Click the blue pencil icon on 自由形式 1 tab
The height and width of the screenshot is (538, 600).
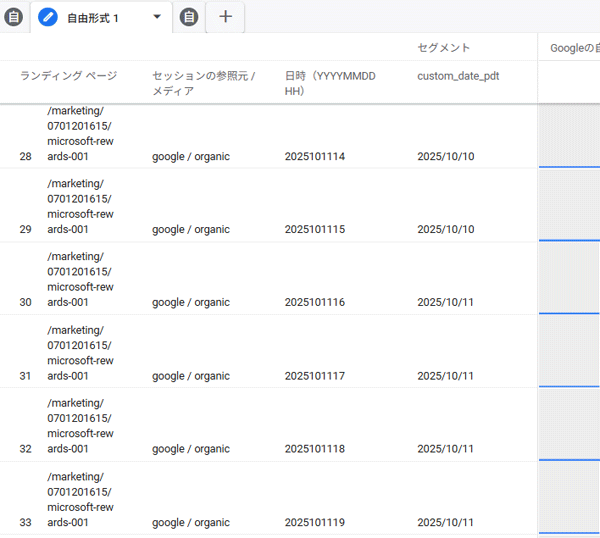[x=48, y=17]
